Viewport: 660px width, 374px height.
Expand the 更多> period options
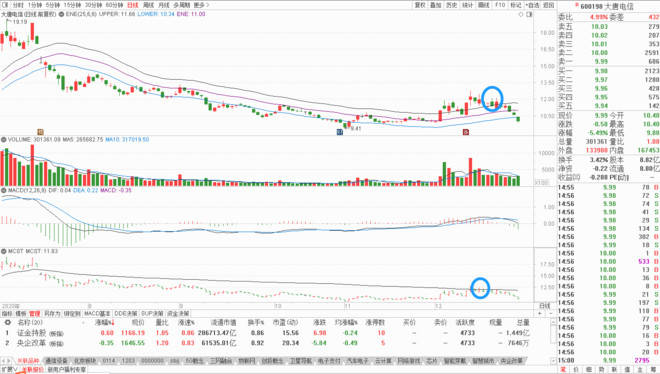pyautogui.click(x=201, y=5)
